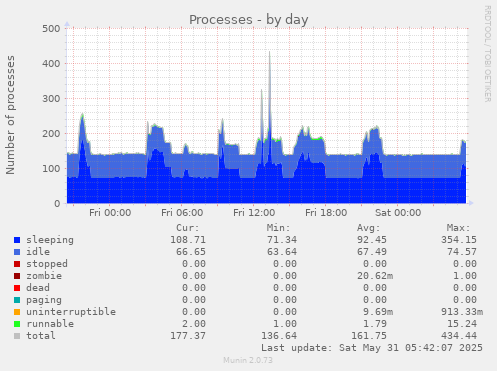Click the sleeping legend color swatch
This screenshot has height=371, width=497.
click(17, 240)
